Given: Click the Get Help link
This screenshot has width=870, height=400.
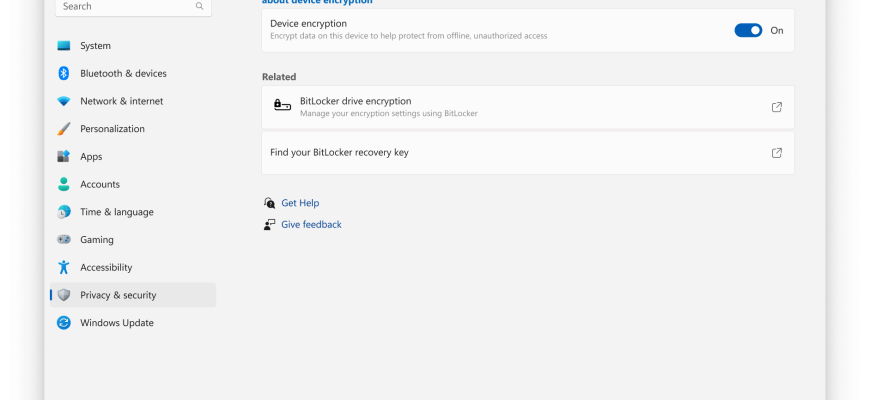Looking at the screenshot, I should (300, 203).
